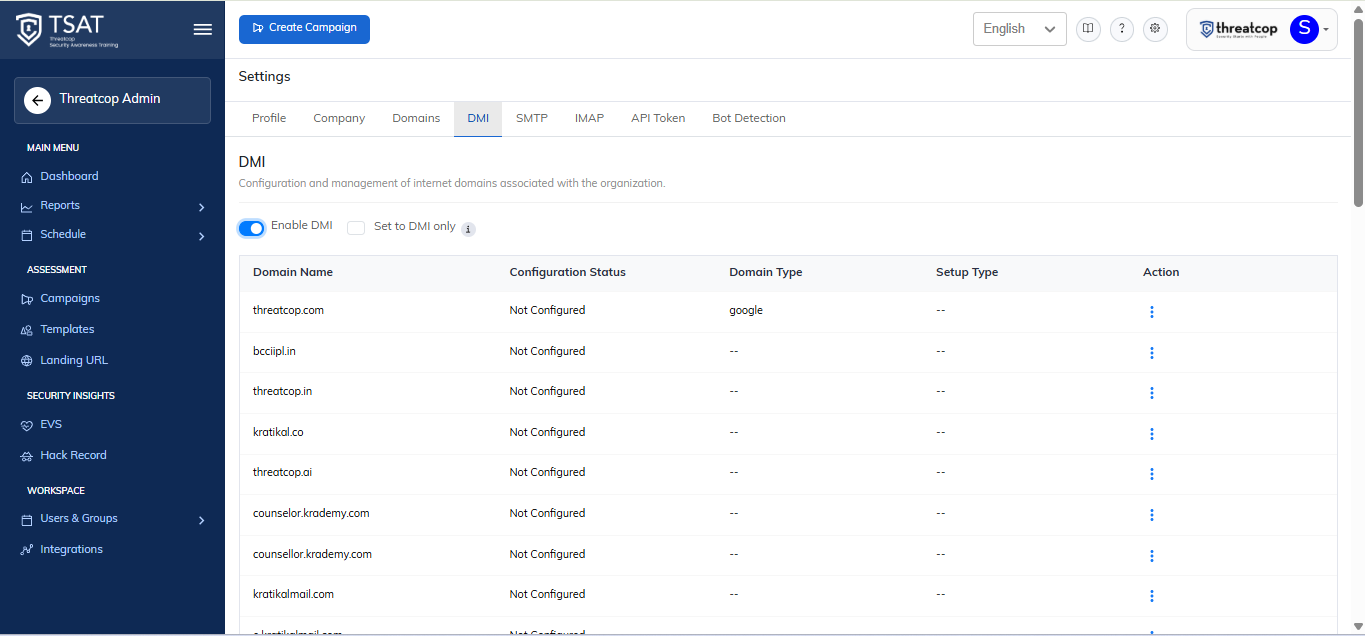Click the blue S user avatar
The height and width of the screenshot is (636, 1365).
click(x=1304, y=29)
